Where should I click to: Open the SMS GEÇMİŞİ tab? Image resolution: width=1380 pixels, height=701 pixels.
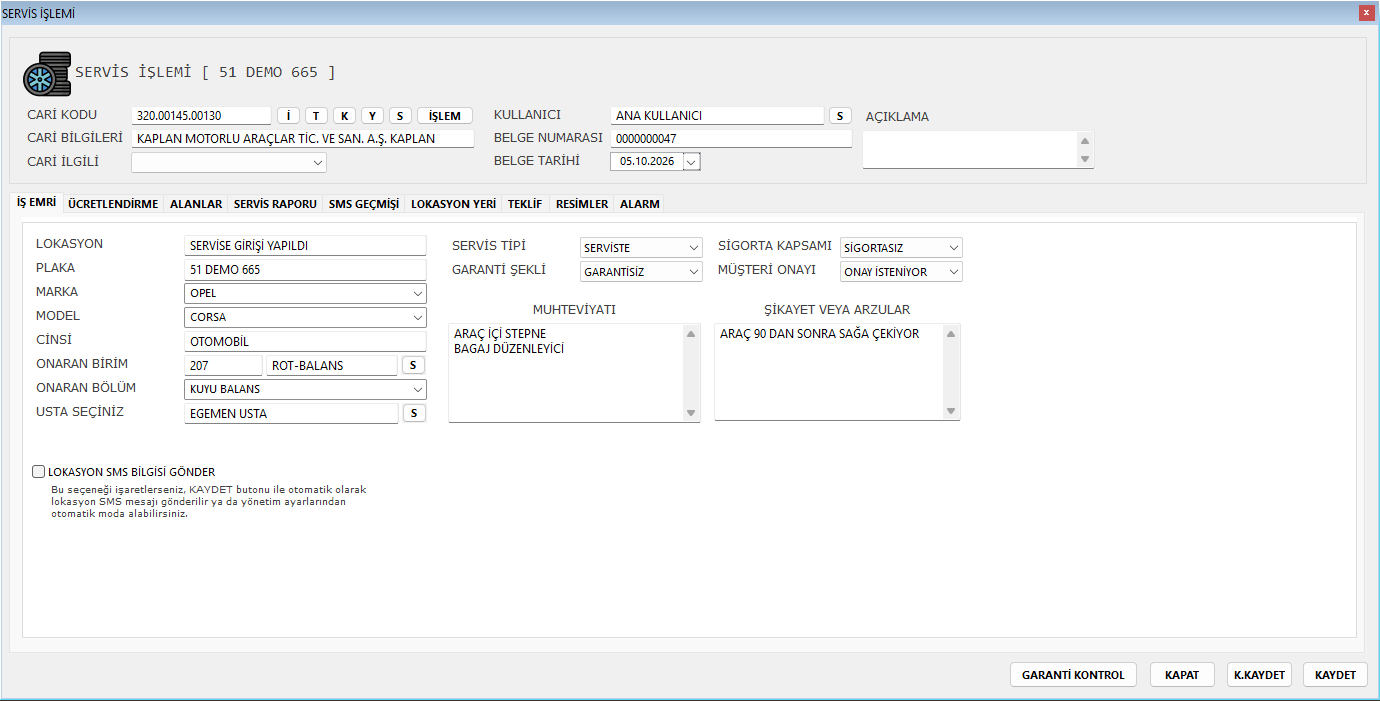[364, 204]
